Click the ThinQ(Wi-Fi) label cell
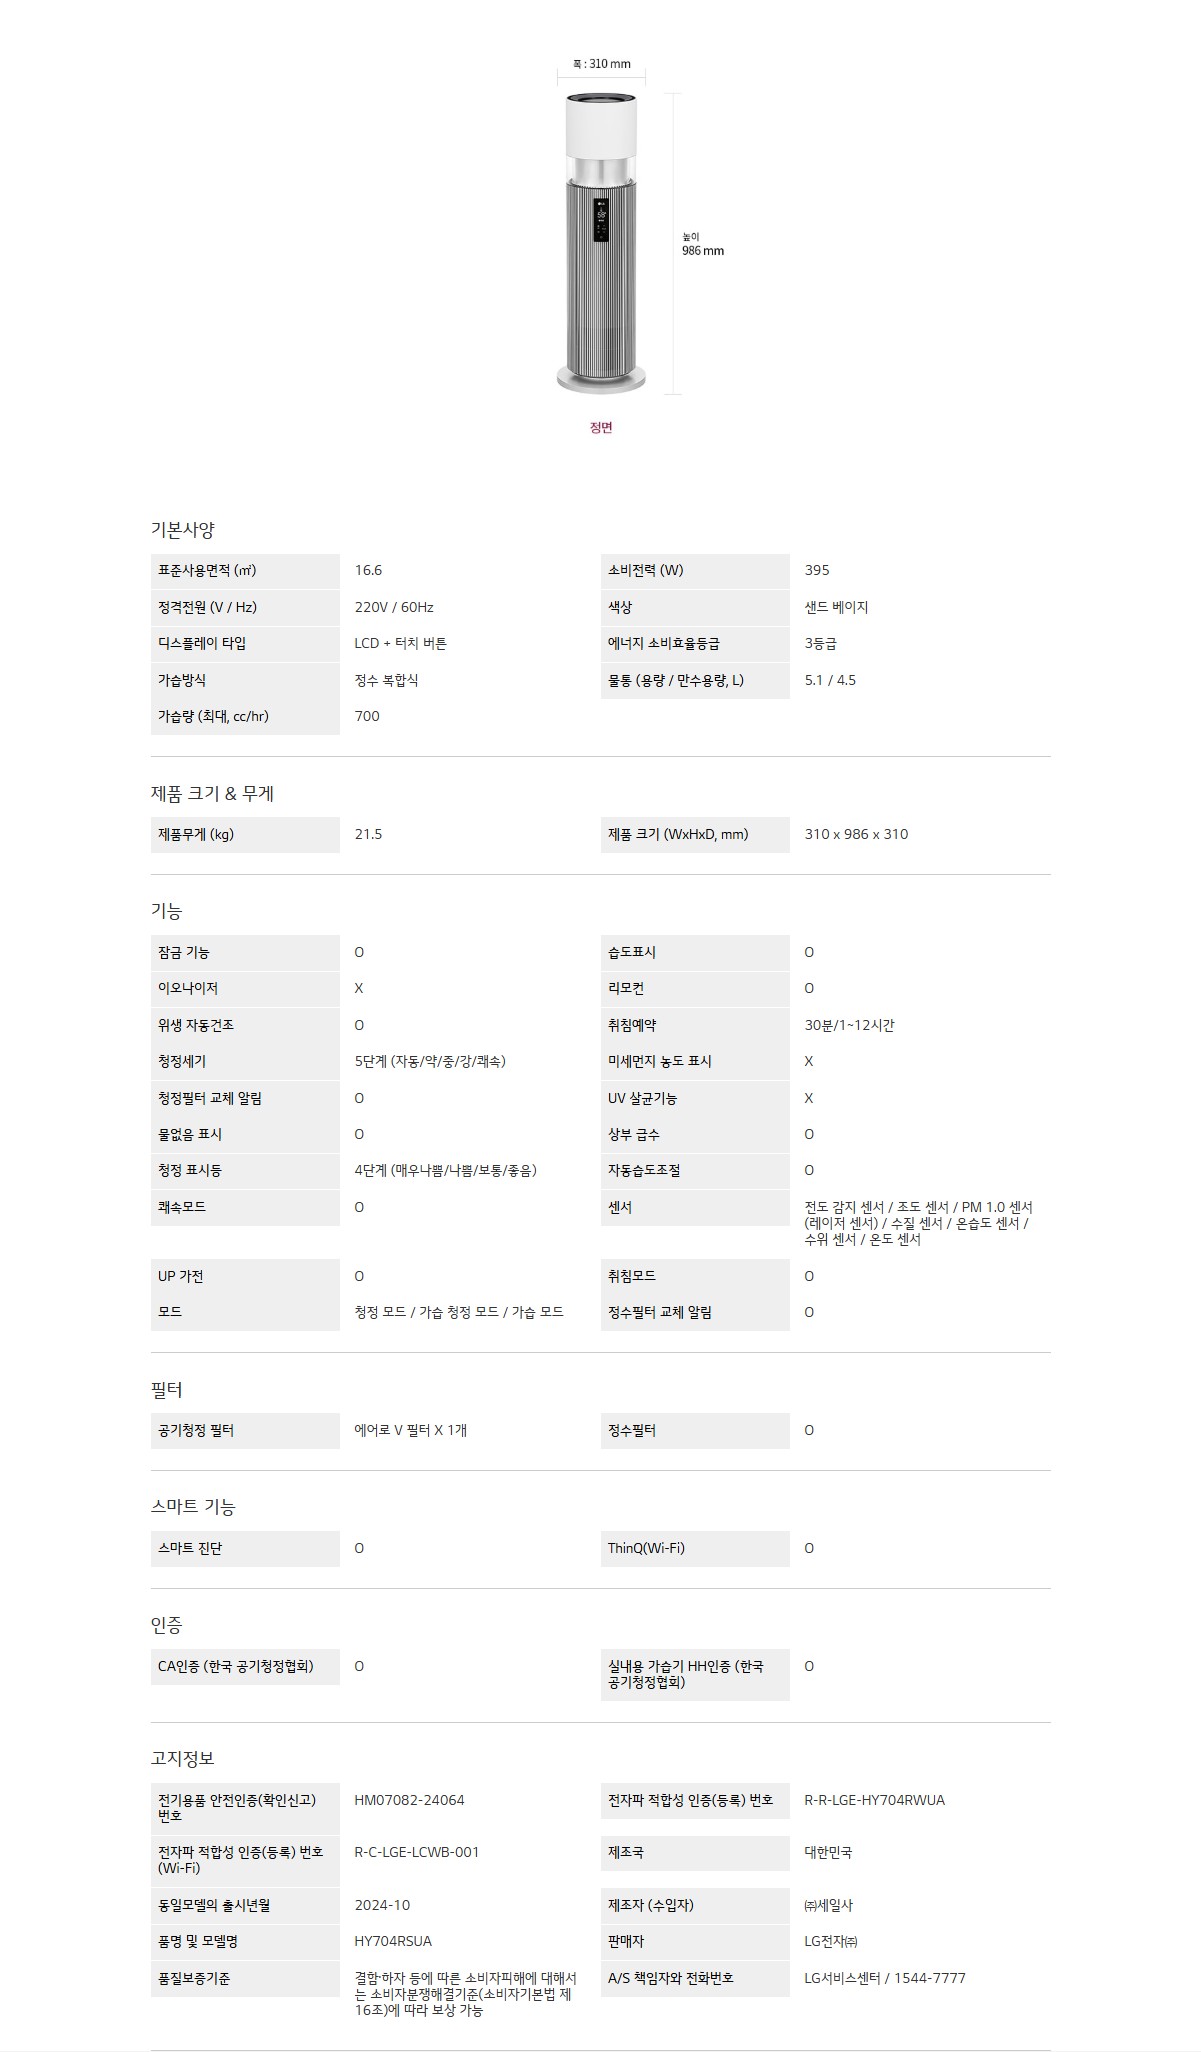 [x=646, y=1548]
